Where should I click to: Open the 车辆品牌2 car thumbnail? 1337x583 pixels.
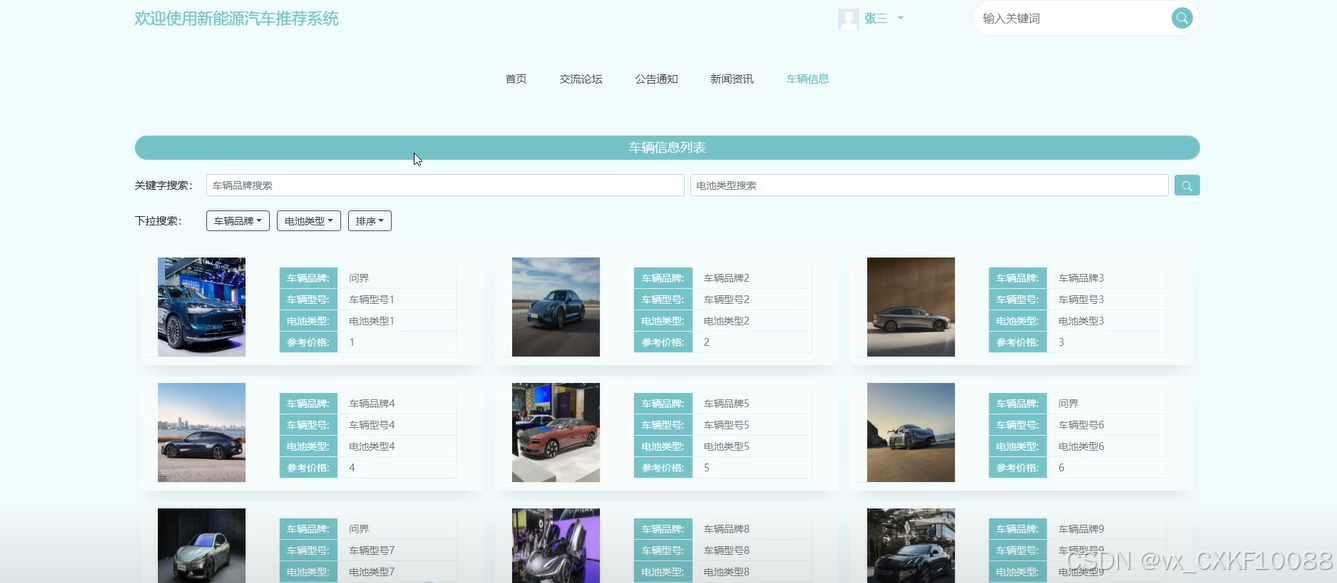(x=556, y=307)
